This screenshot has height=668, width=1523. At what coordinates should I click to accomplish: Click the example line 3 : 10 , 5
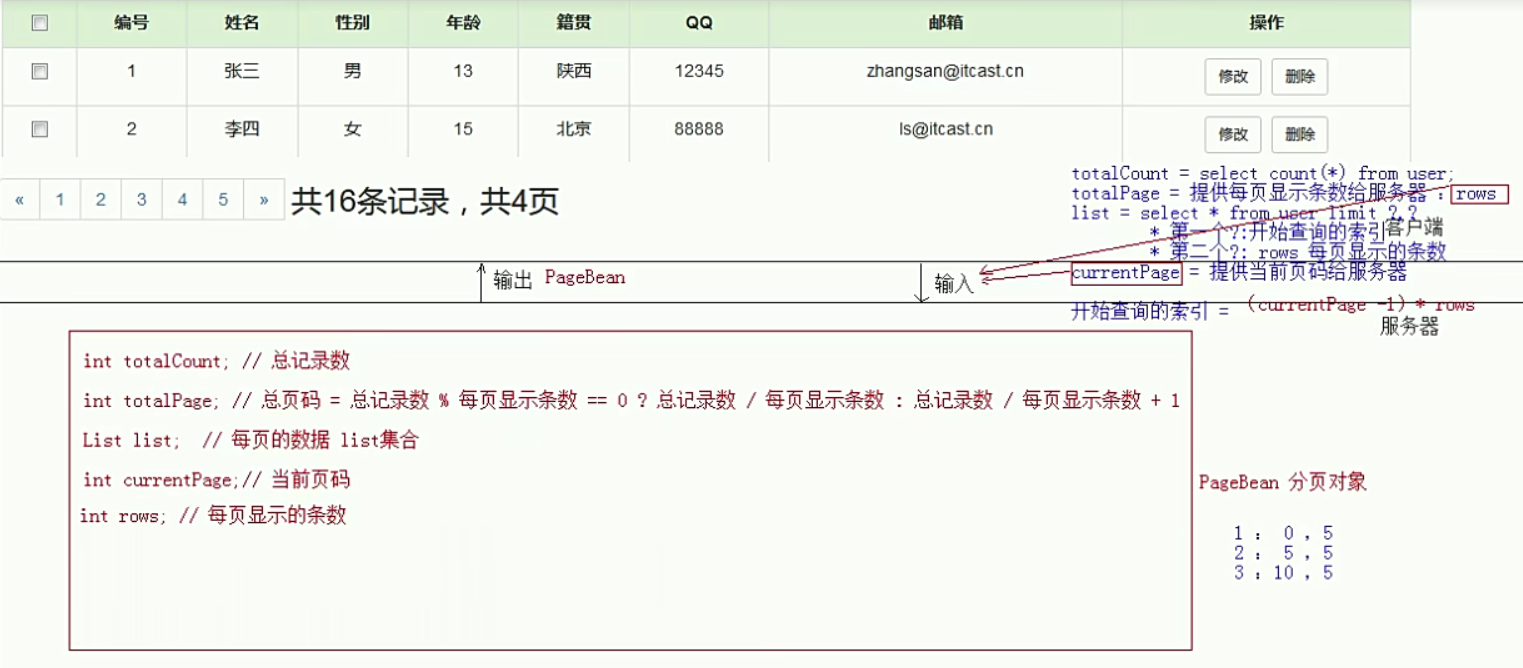tap(1283, 573)
